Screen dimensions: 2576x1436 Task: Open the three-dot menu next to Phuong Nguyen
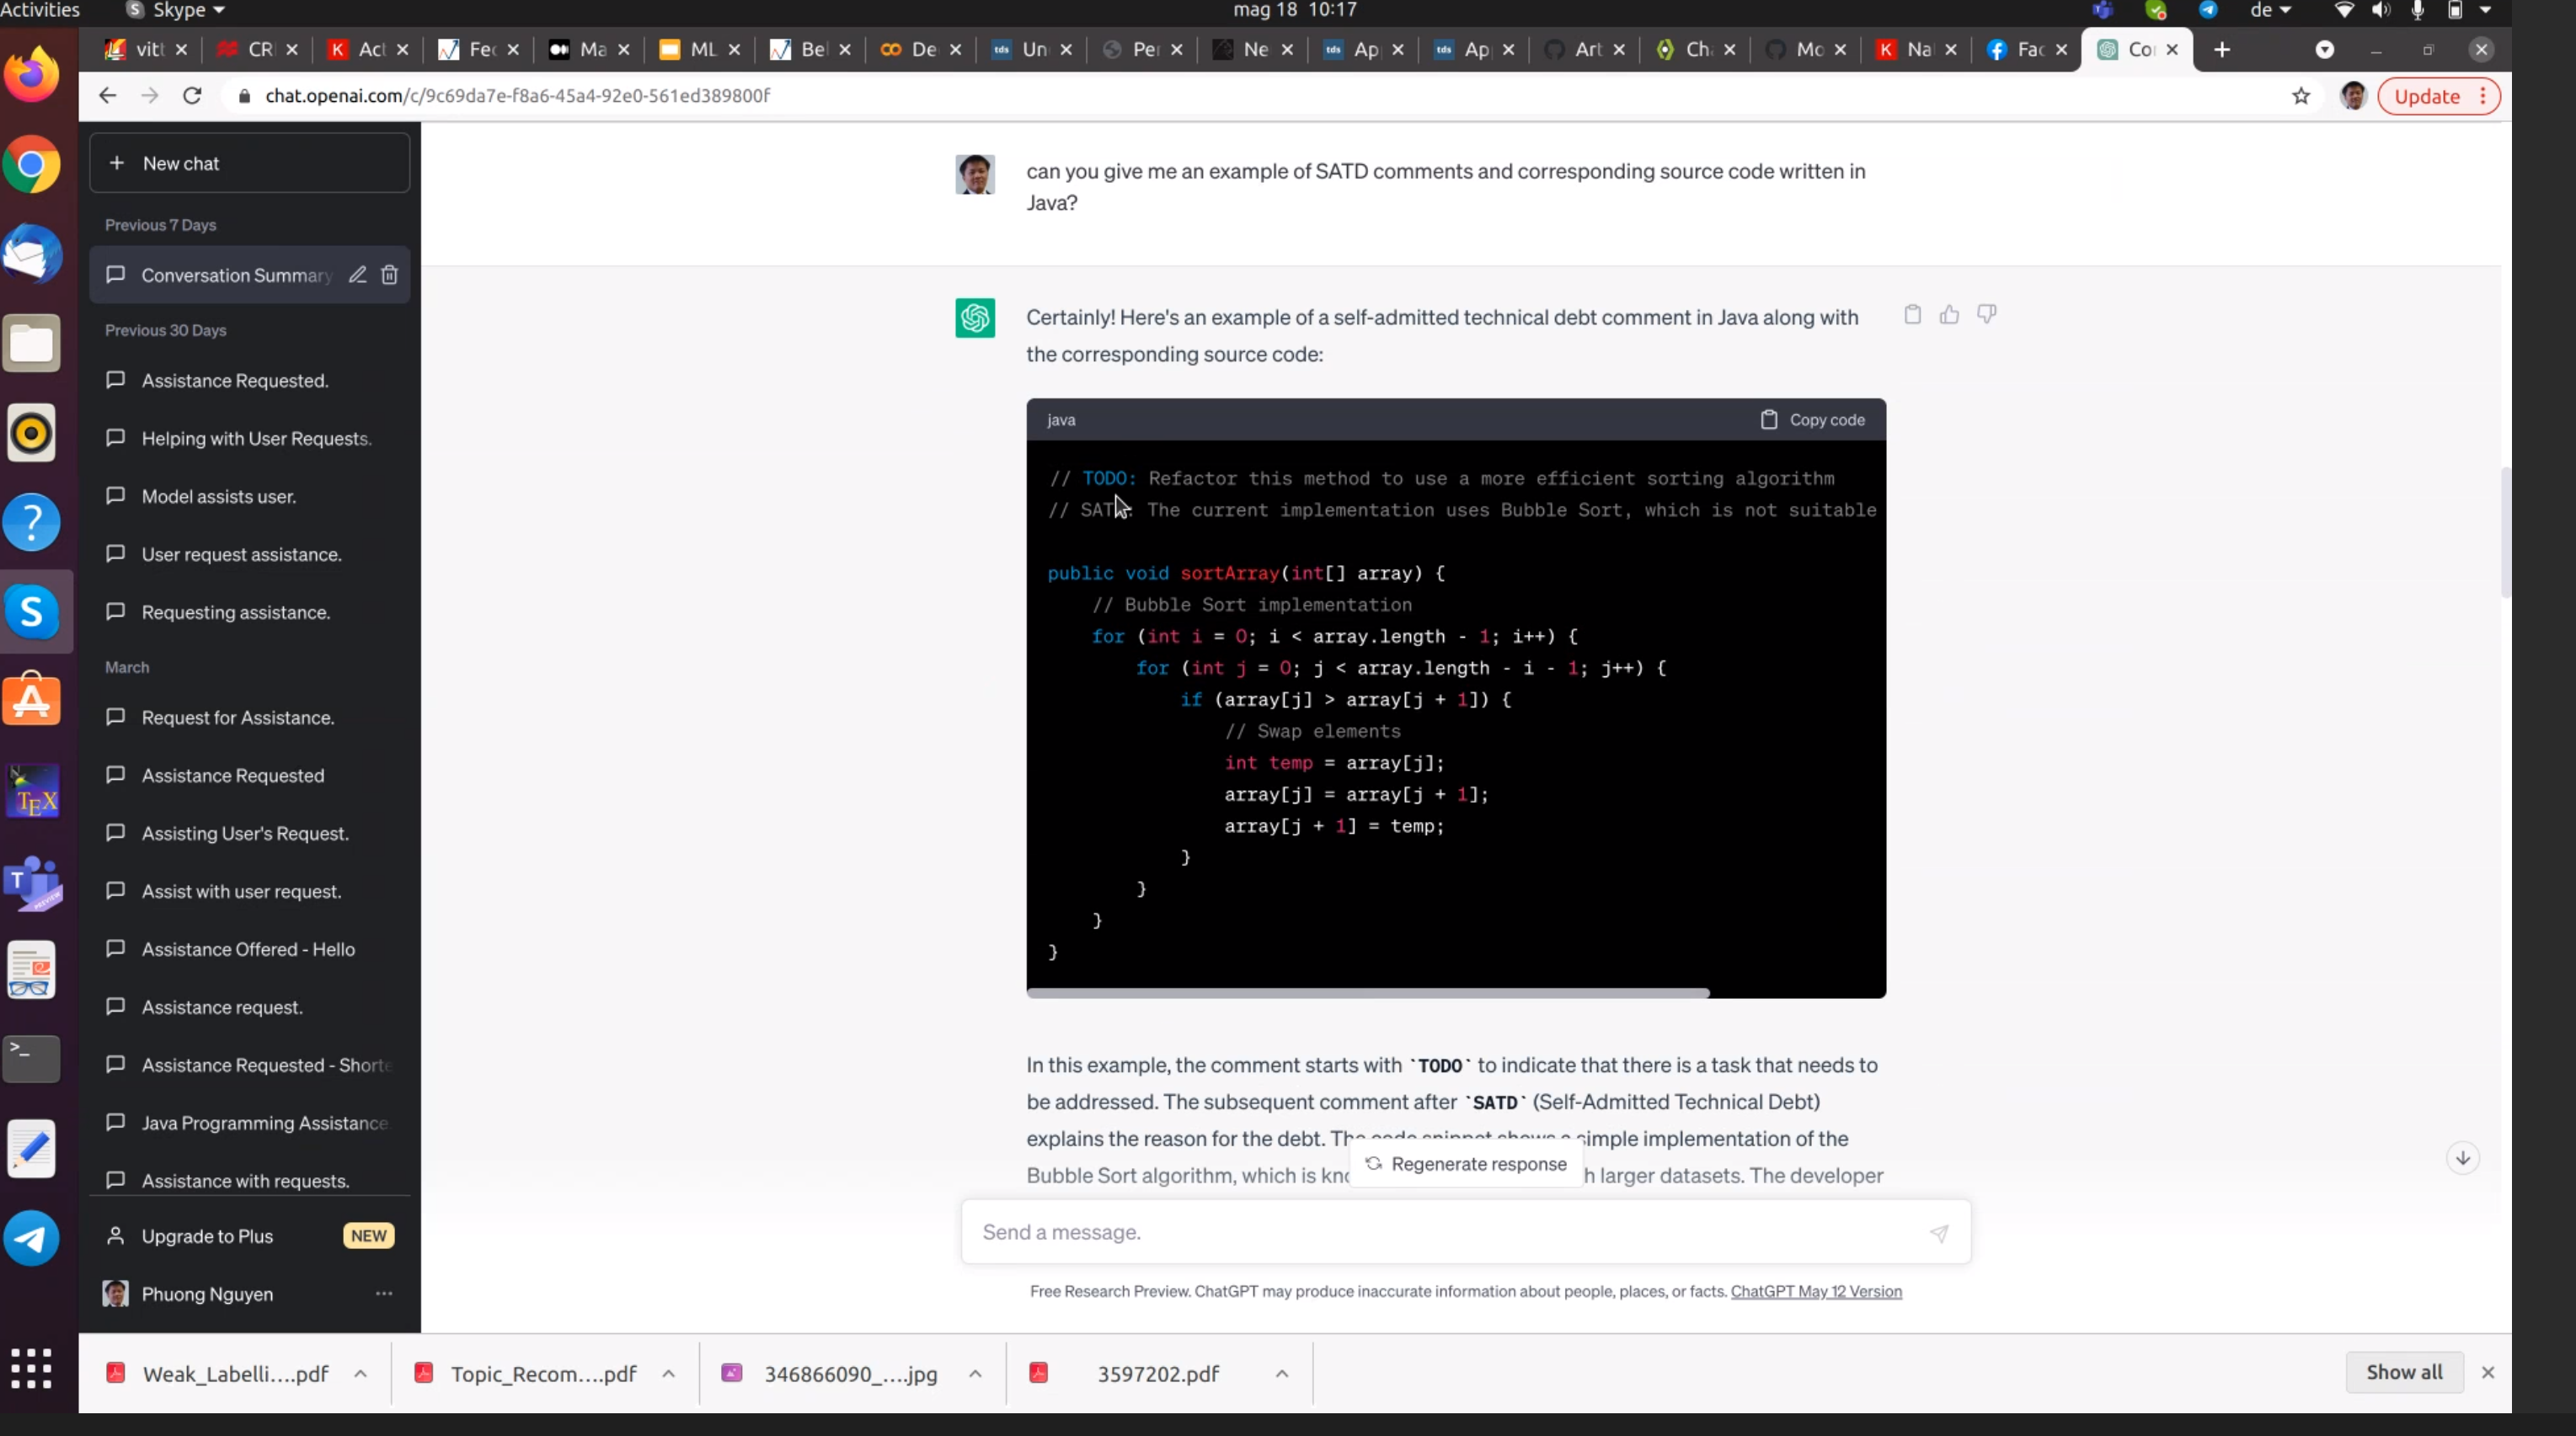point(384,1294)
